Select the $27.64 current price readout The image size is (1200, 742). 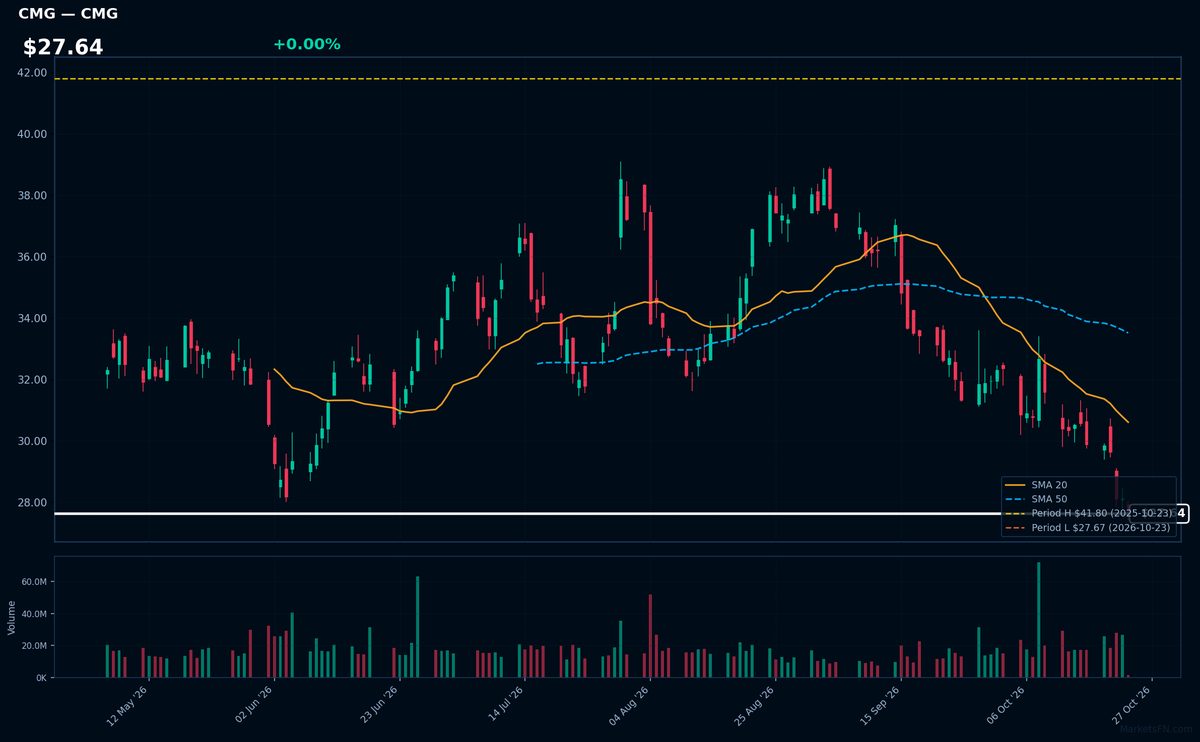coord(63,47)
